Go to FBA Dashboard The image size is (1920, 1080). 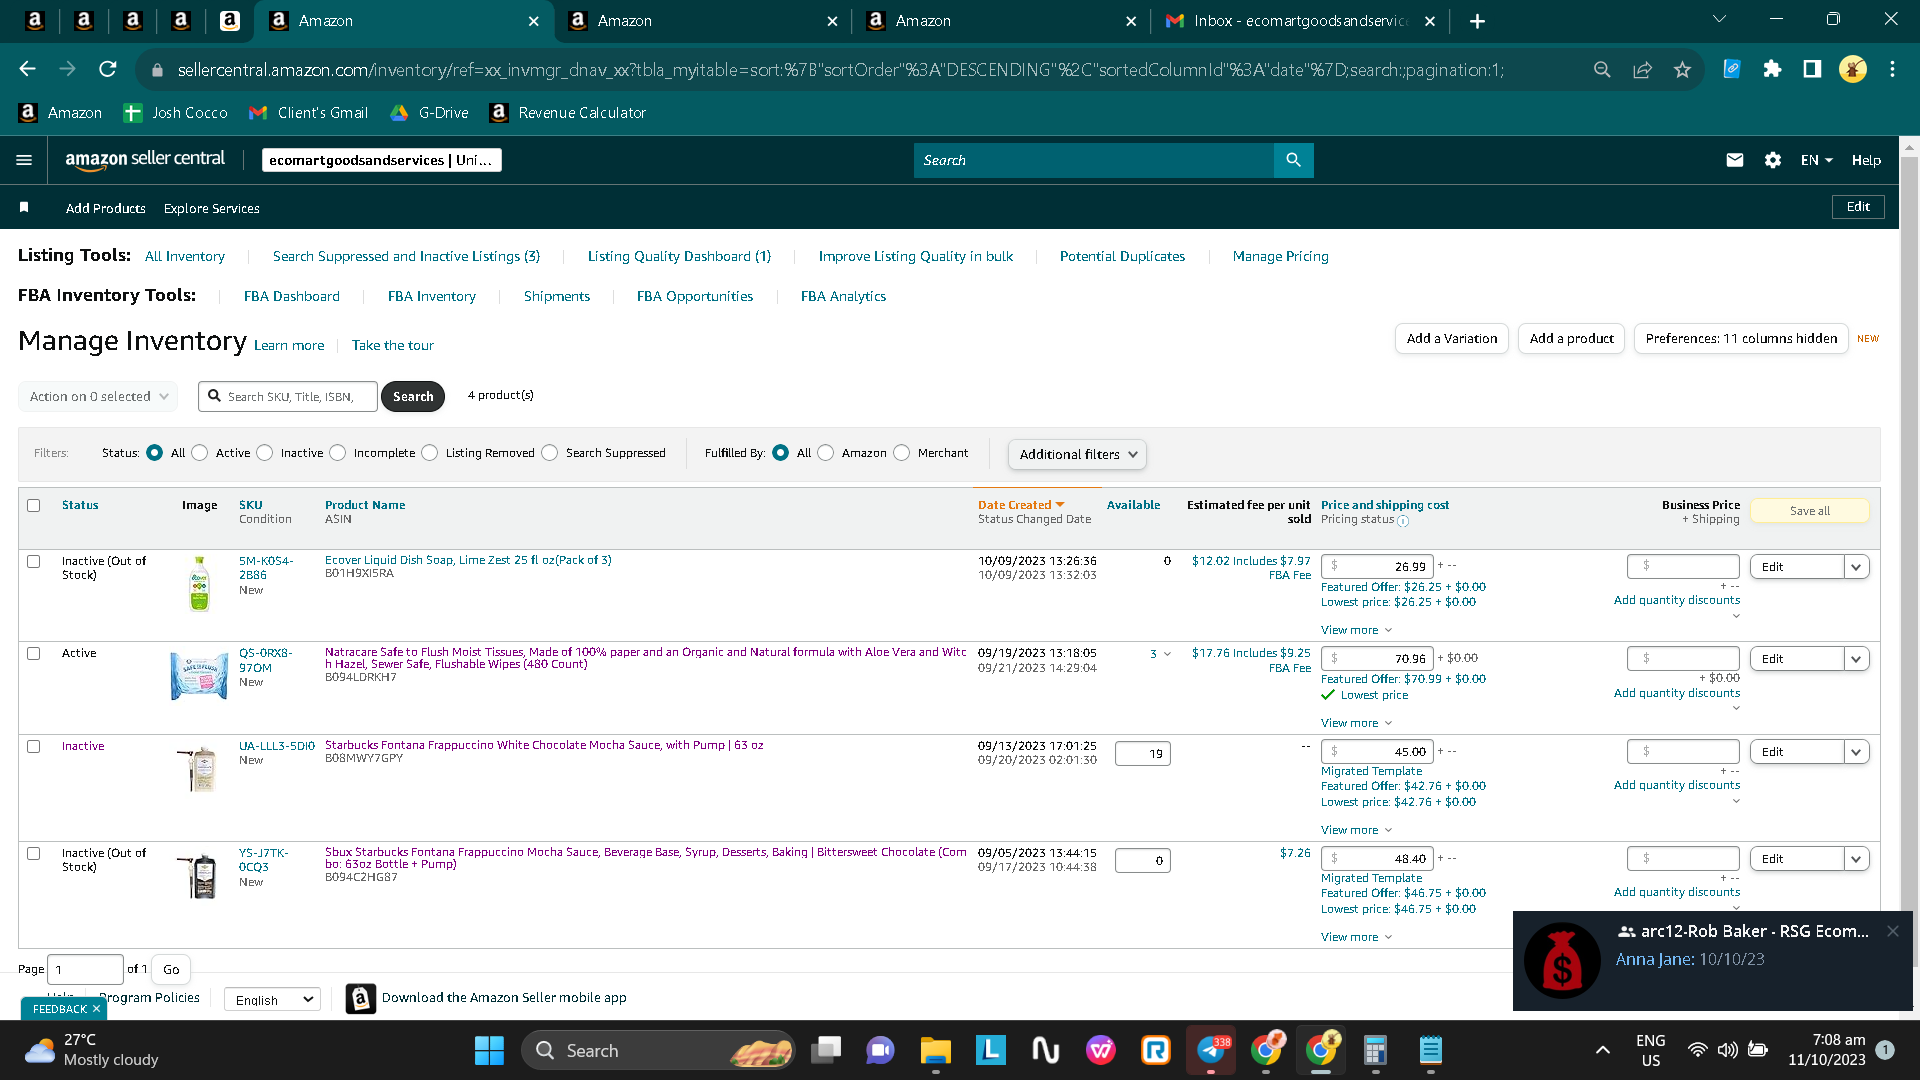(x=292, y=296)
